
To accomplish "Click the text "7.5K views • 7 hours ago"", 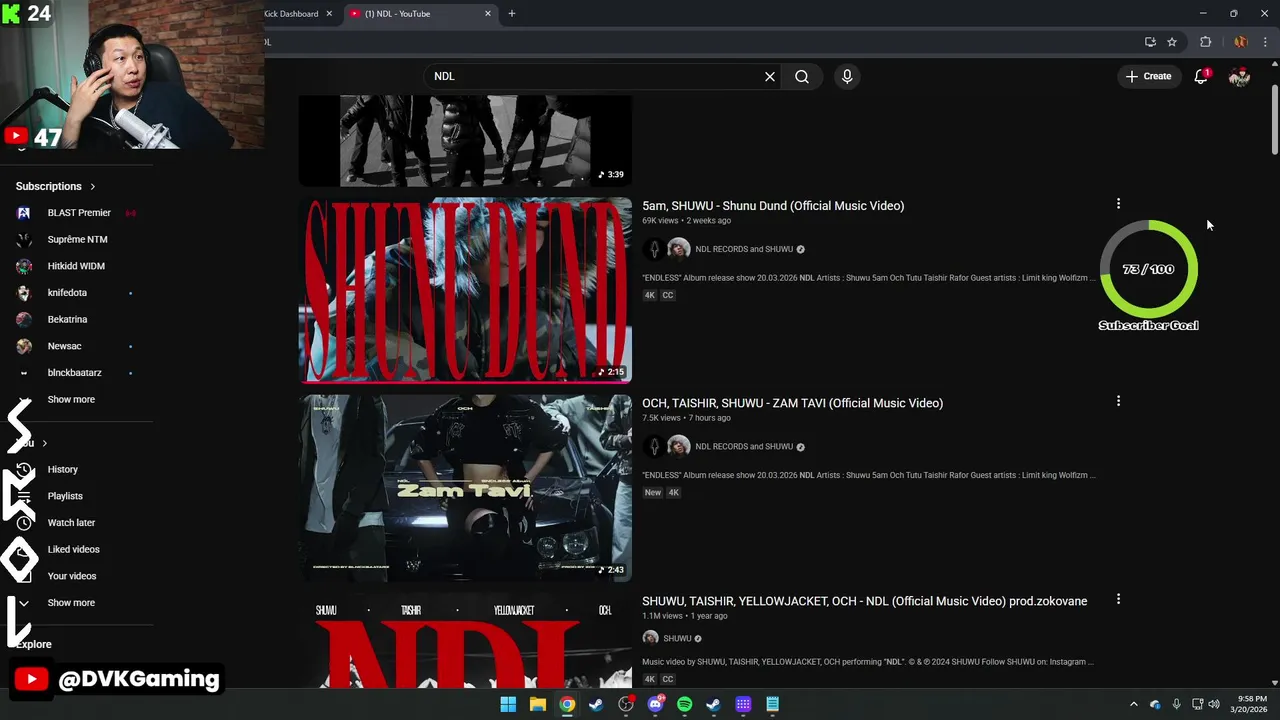I will pyautogui.click(x=686, y=418).
